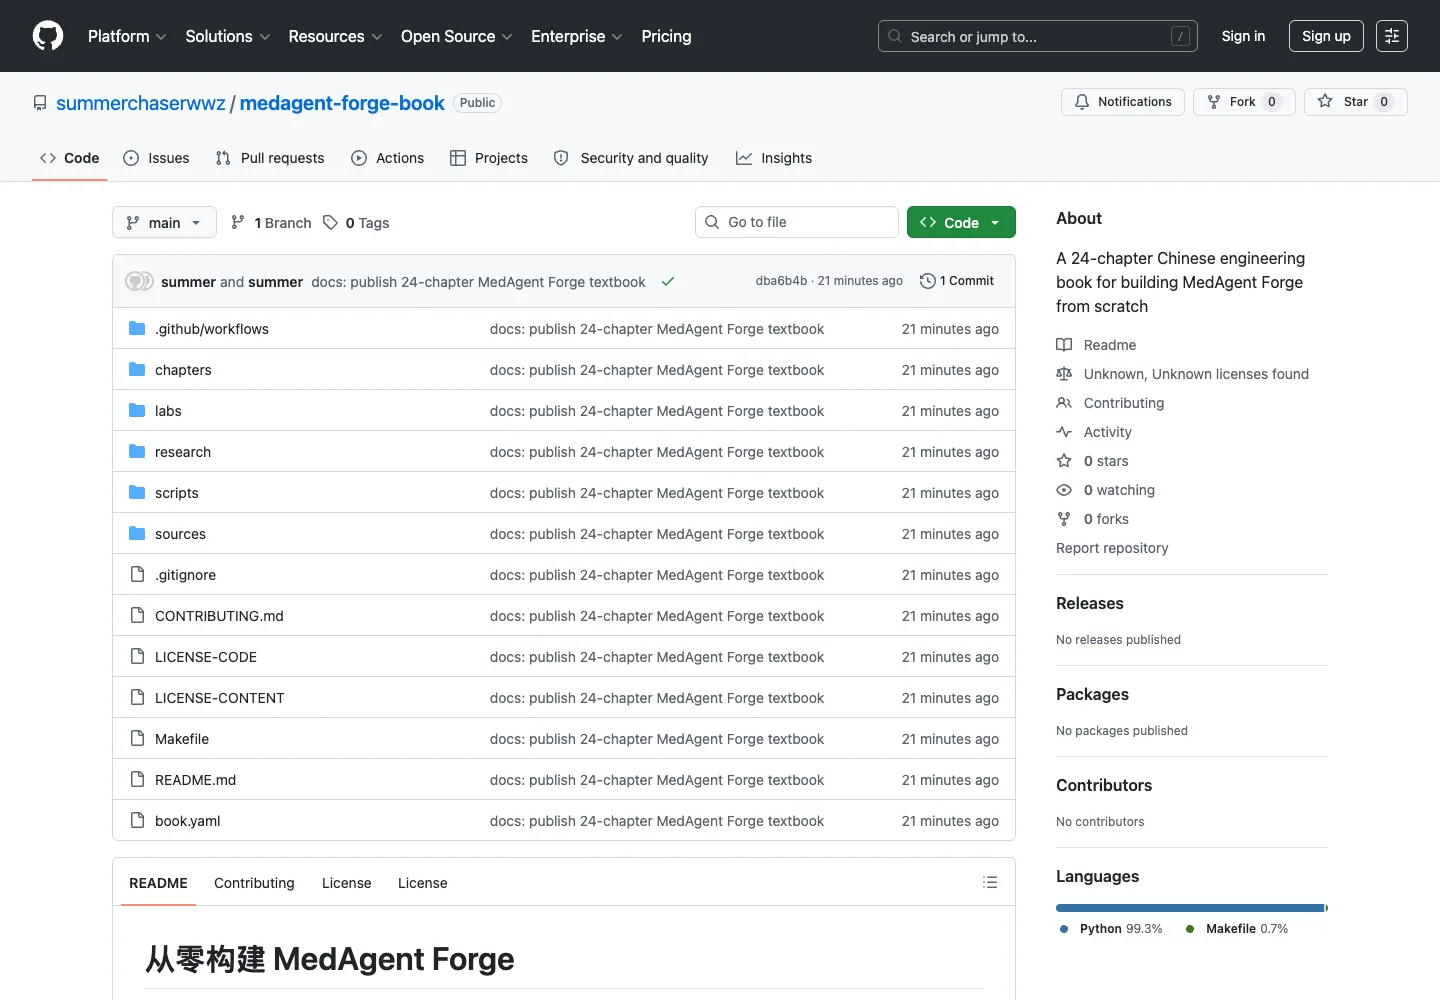Expand the Open Source menu

click(x=457, y=36)
